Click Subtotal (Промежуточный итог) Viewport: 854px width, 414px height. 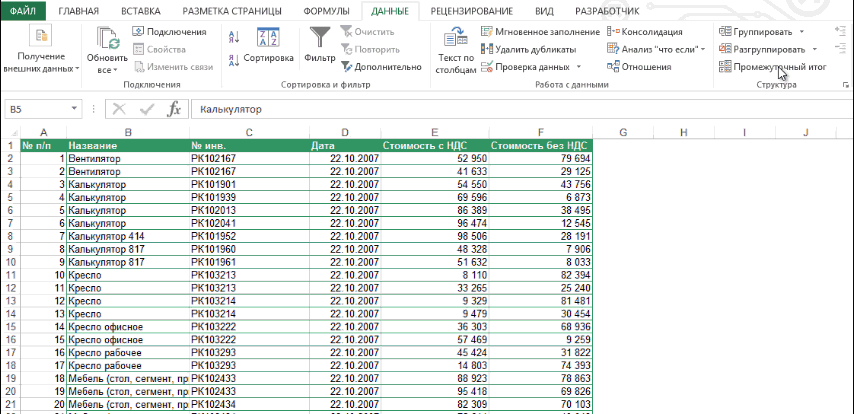tap(773, 66)
